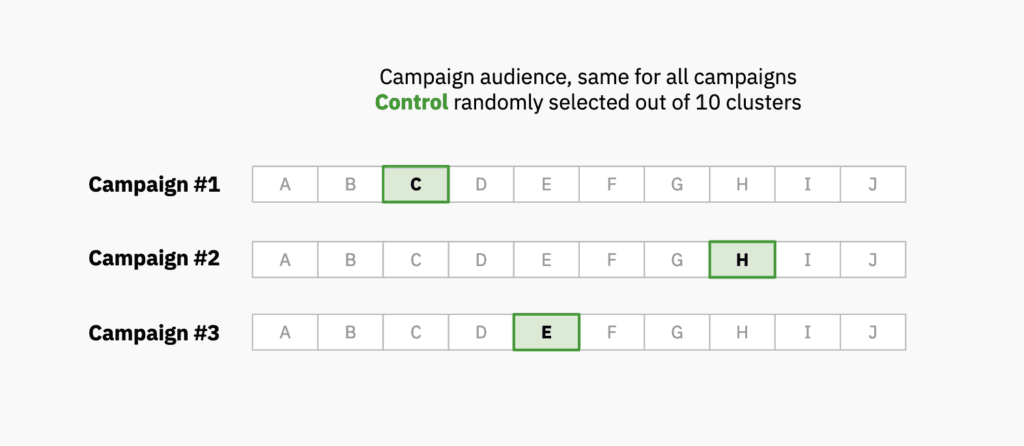
Task: Click cluster A in Campaign #1 row
Action: [286, 184]
